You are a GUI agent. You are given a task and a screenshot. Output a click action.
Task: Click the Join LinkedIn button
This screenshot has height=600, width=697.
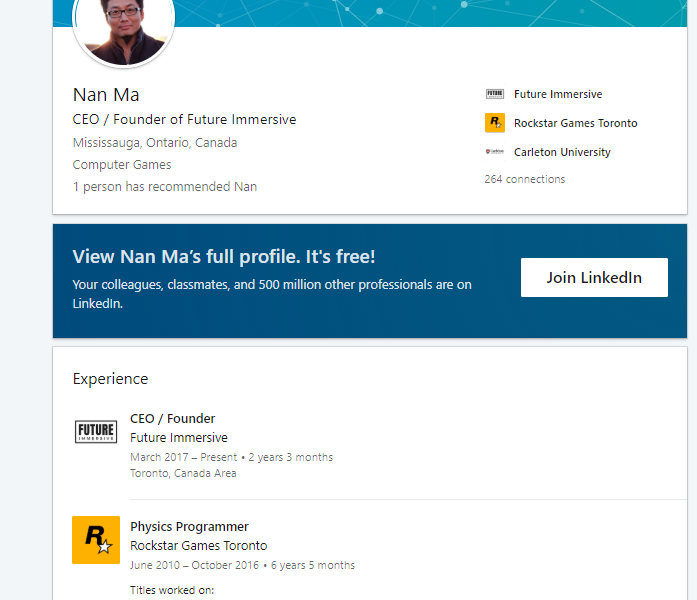pyautogui.click(x=594, y=277)
